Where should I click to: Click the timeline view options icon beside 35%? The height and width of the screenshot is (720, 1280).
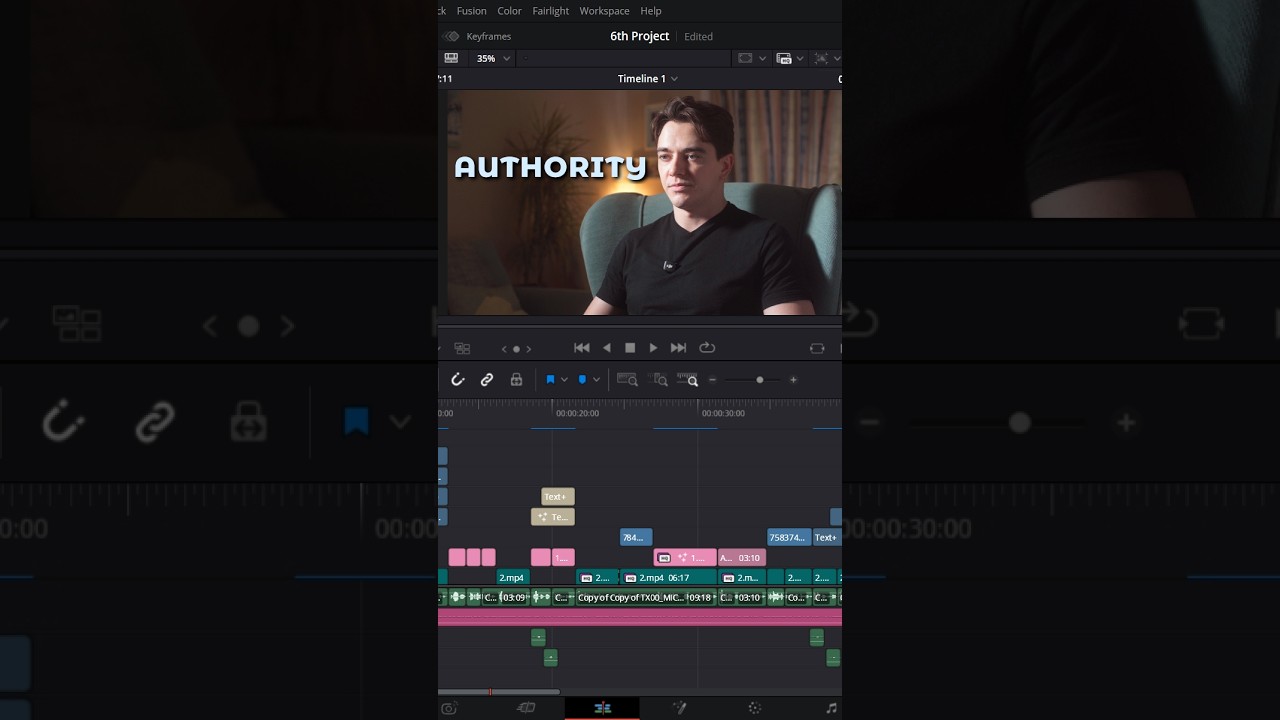coord(451,58)
